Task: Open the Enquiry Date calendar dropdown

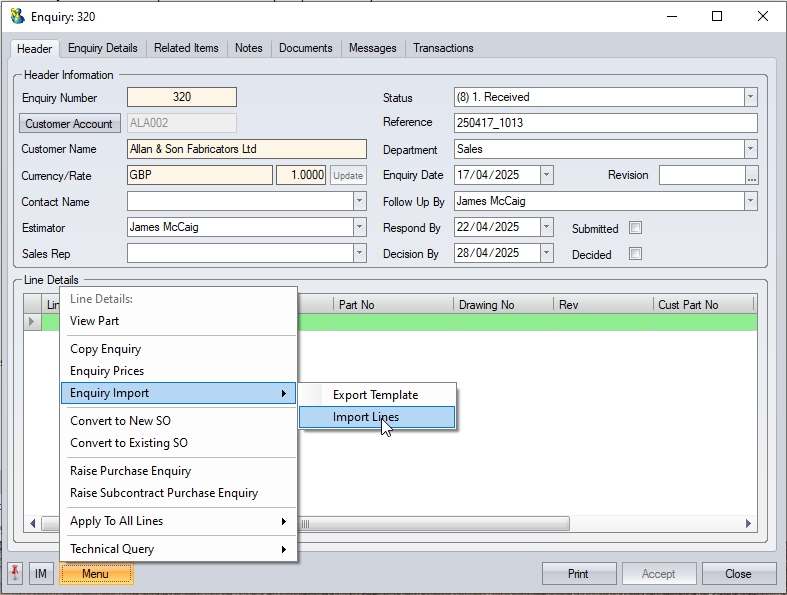Action: click(546, 175)
